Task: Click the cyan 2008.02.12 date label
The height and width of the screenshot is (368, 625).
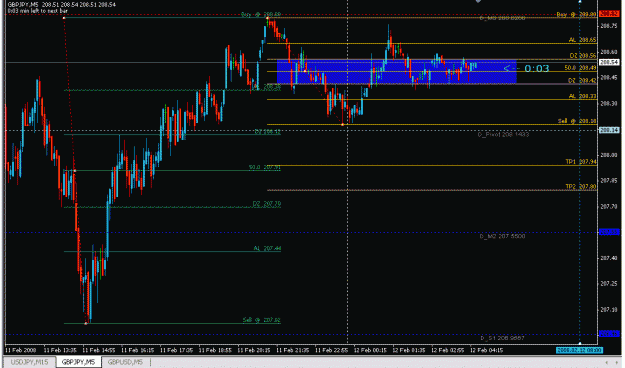Action: coord(579,350)
